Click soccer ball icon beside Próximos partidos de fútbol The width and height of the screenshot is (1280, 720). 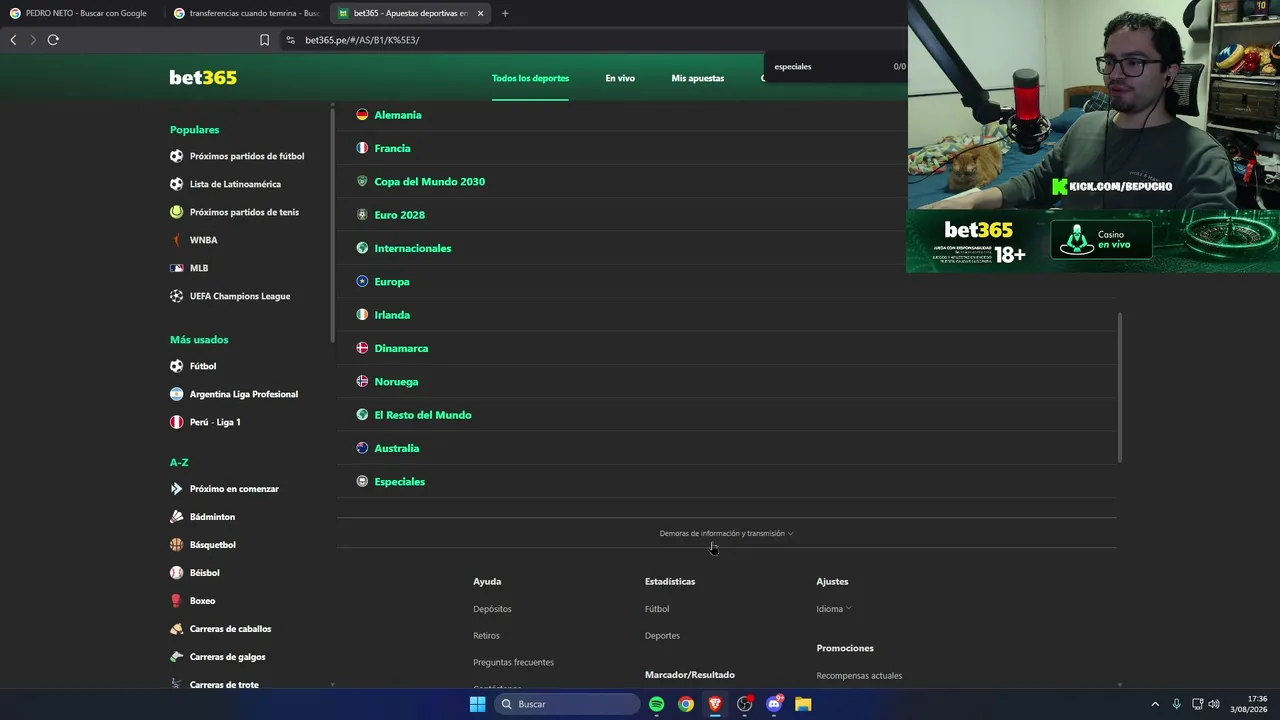(176, 156)
